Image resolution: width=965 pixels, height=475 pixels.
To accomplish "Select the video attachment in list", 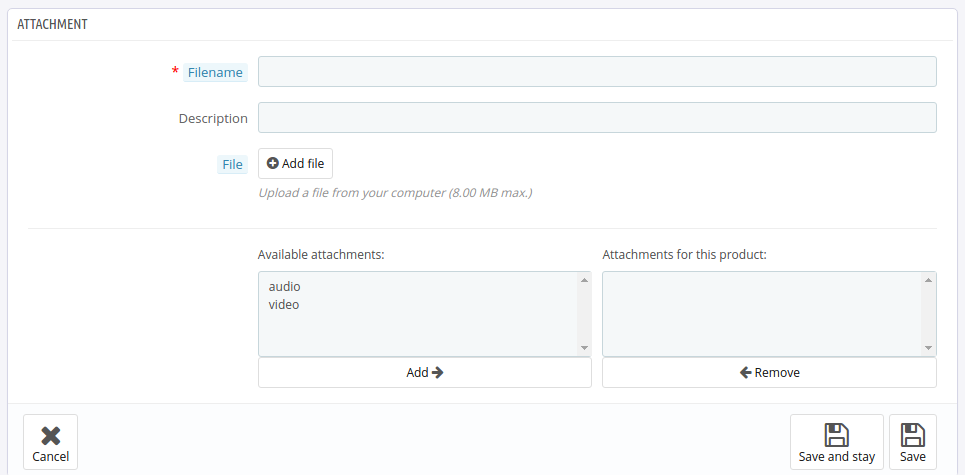I will [284, 305].
